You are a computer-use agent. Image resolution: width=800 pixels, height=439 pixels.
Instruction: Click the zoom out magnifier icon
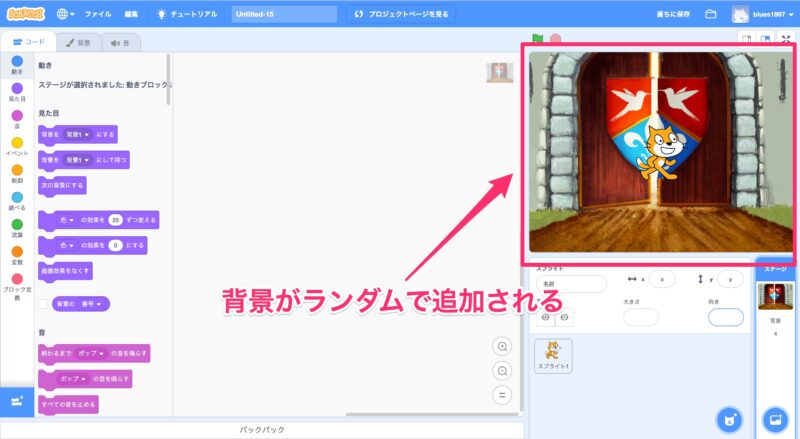coord(503,370)
